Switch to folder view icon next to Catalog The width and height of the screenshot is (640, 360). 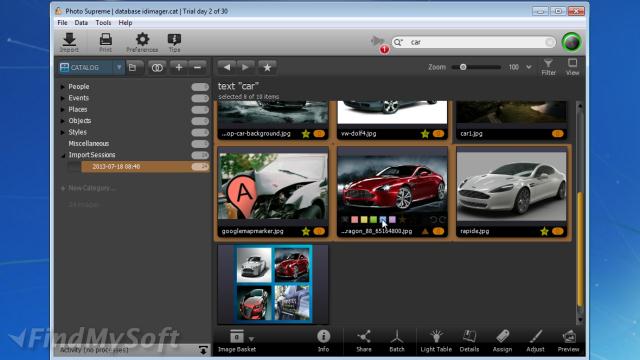pos(133,67)
